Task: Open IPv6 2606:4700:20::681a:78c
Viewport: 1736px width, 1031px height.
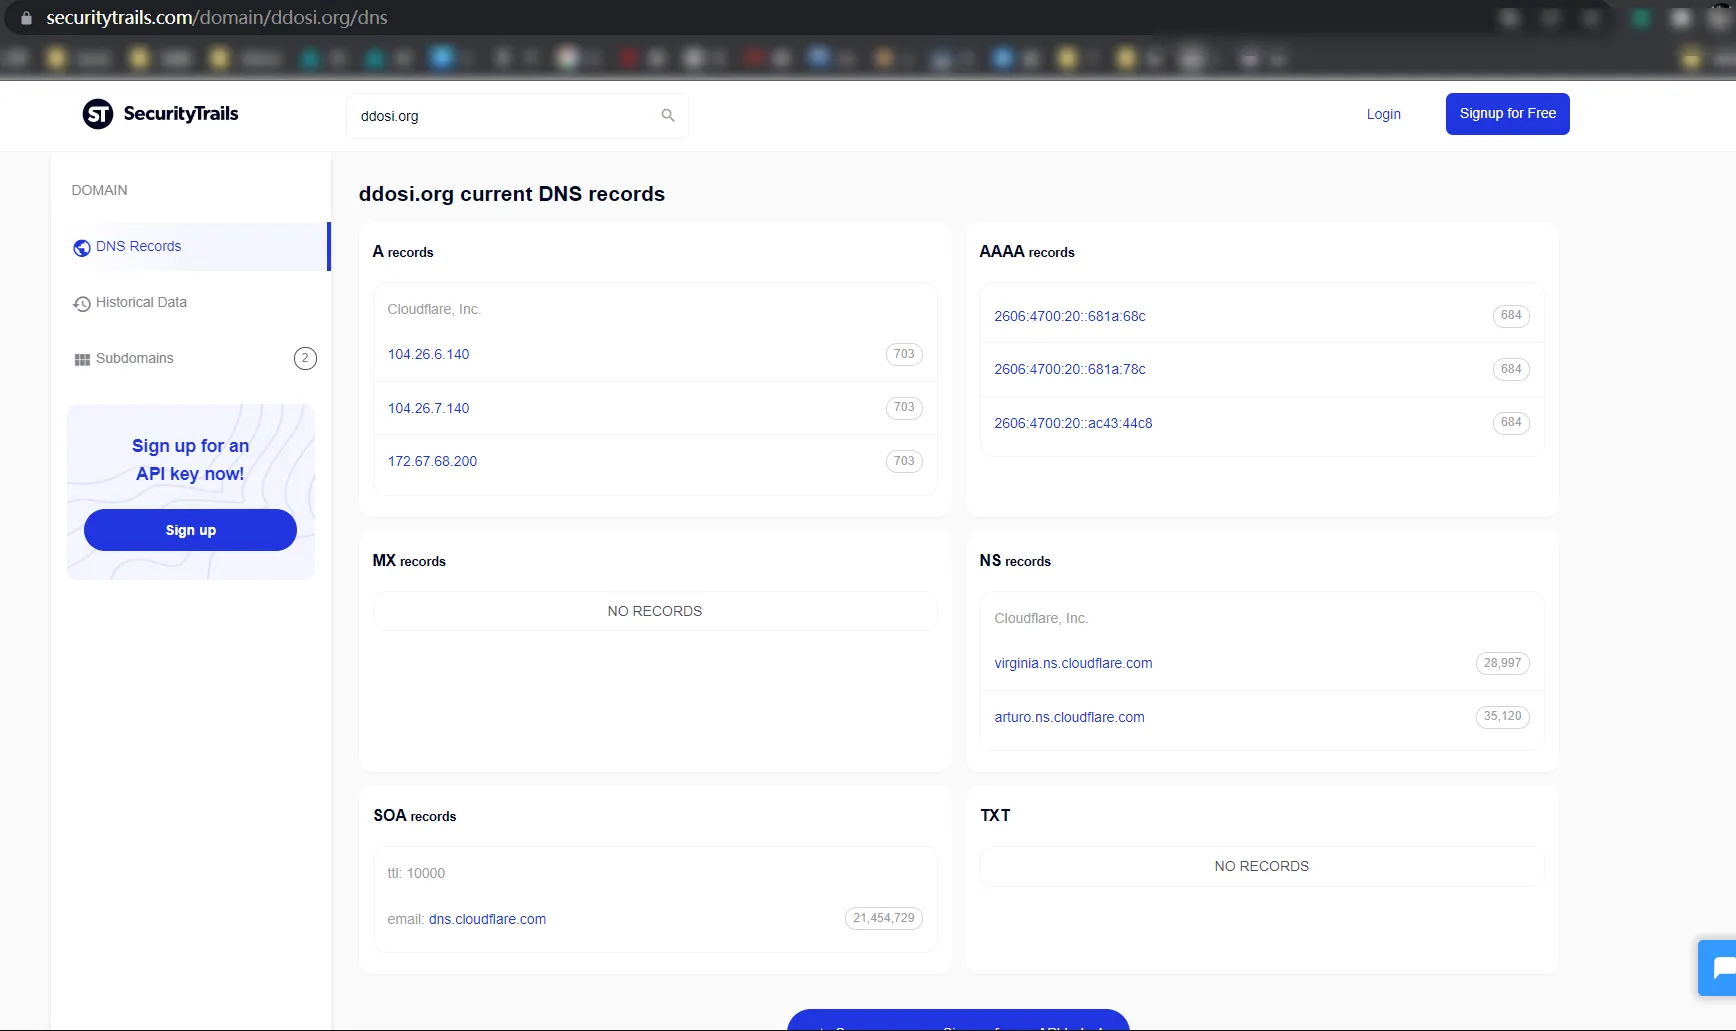Action: click(x=1069, y=369)
